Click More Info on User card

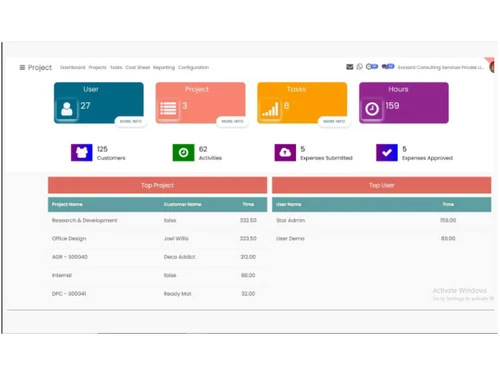pyautogui.click(x=131, y=121)
